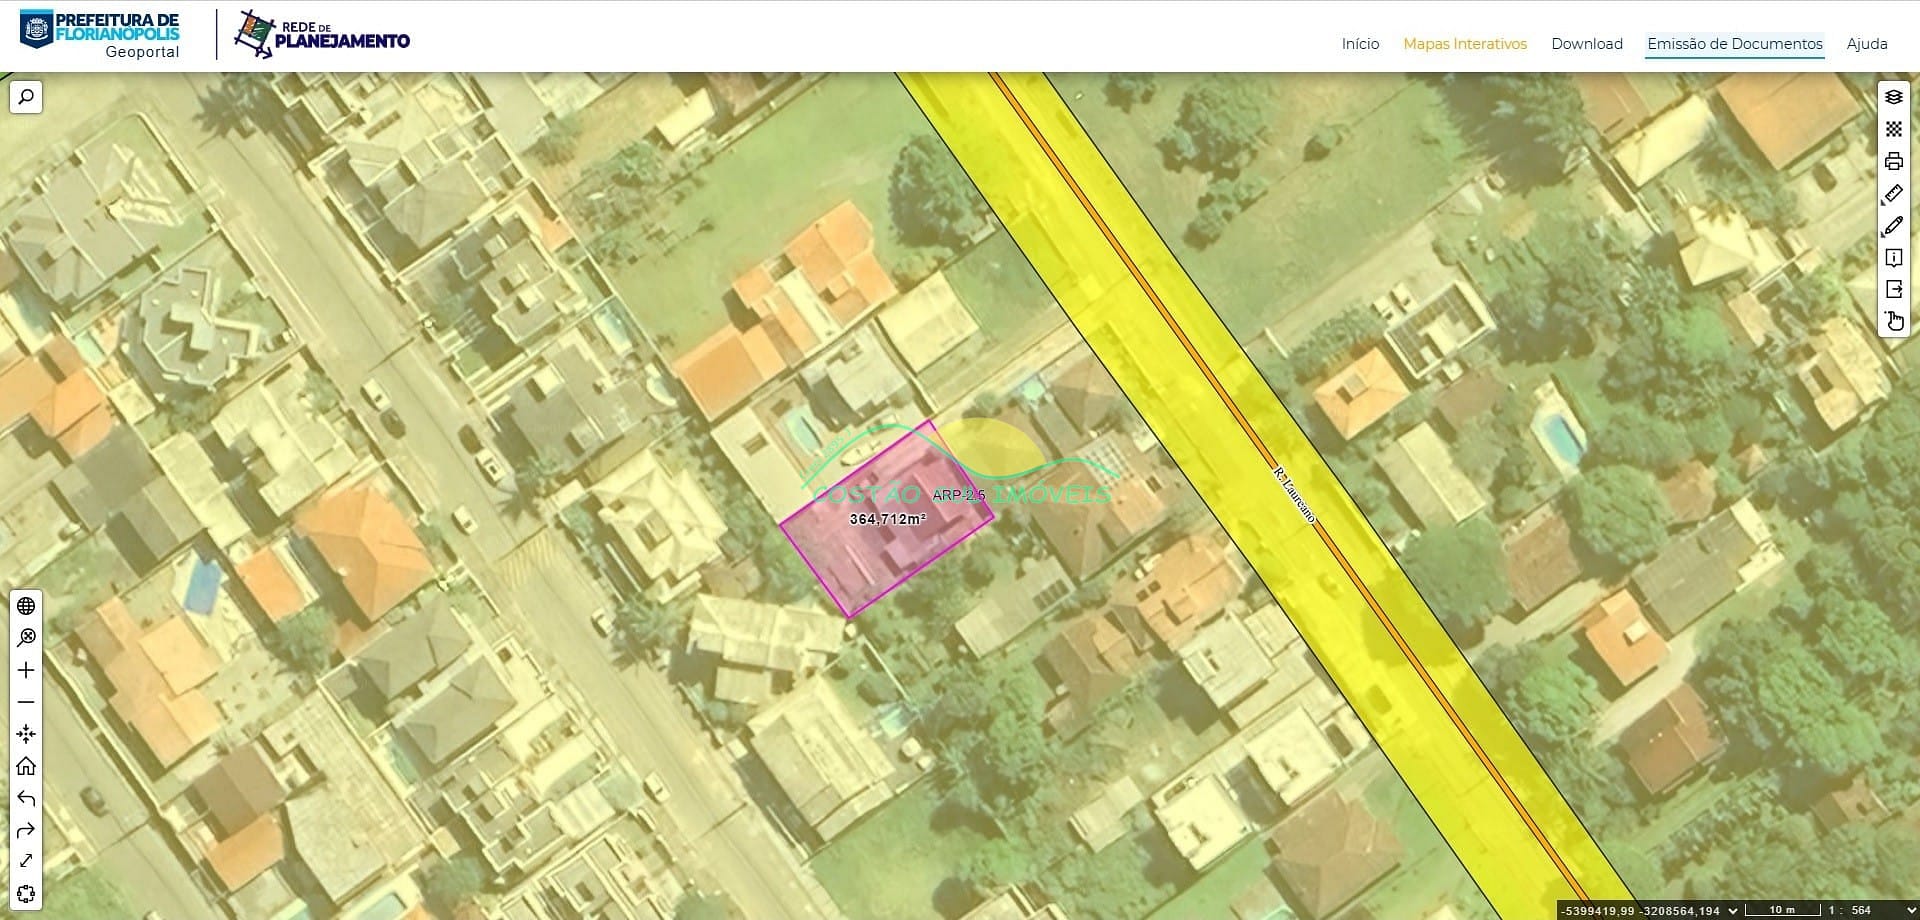Screen dimensions: 1920x920
Task: Return to home map view
Action: 26,766
